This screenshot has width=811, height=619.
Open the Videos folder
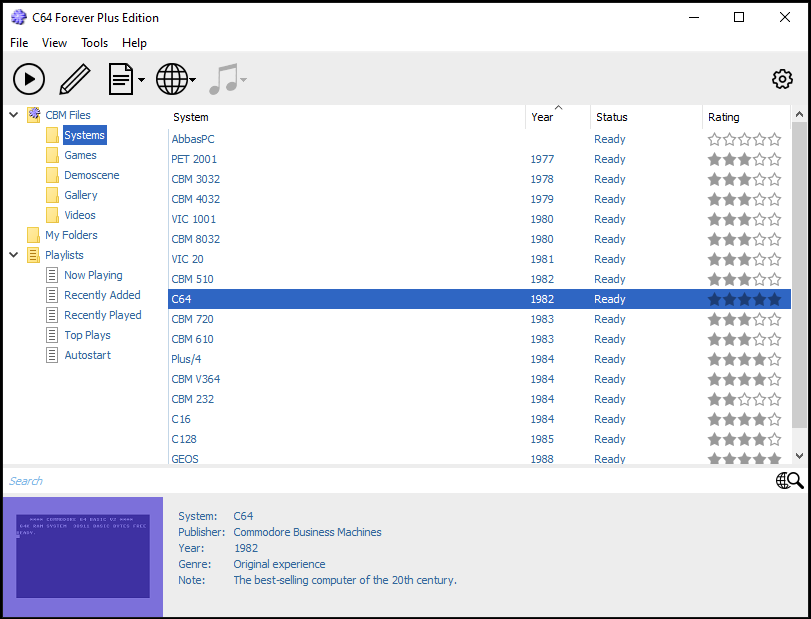click(80, 215)
